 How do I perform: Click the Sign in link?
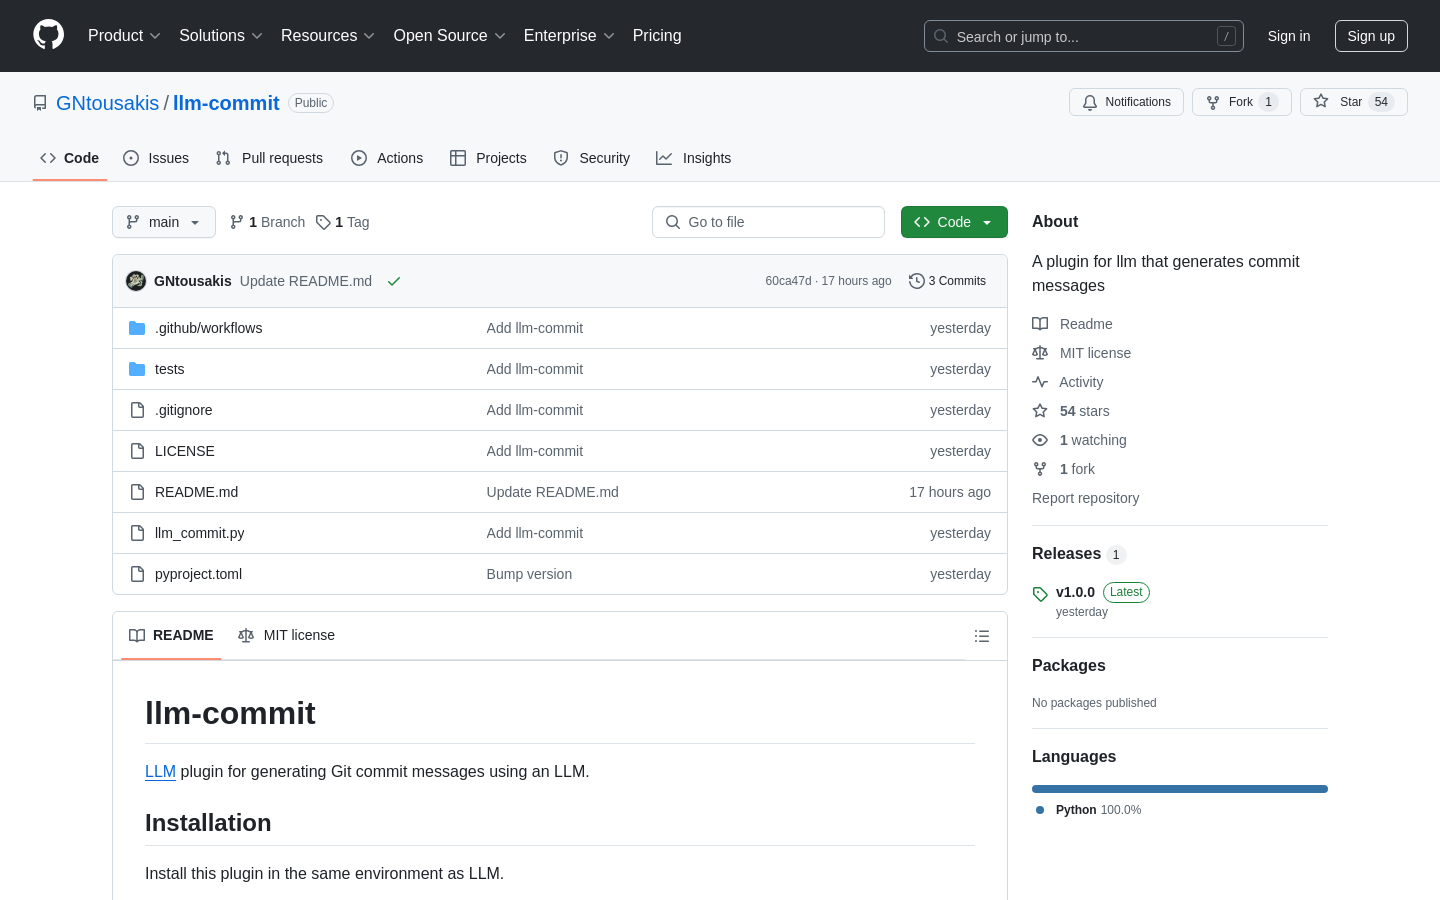coord(1289,36)
